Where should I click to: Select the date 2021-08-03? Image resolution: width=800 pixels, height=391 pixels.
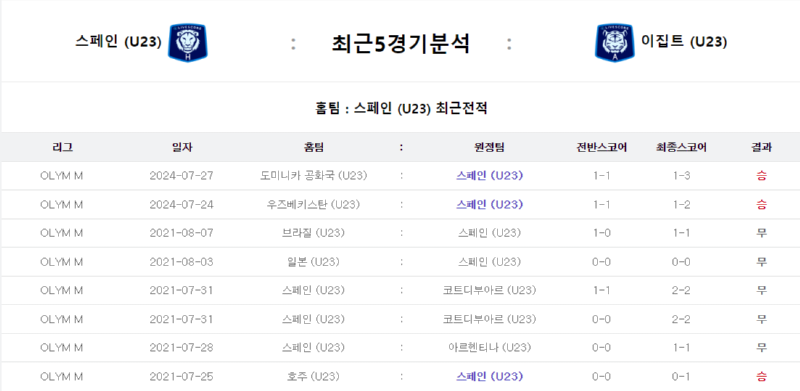[182, 262]
